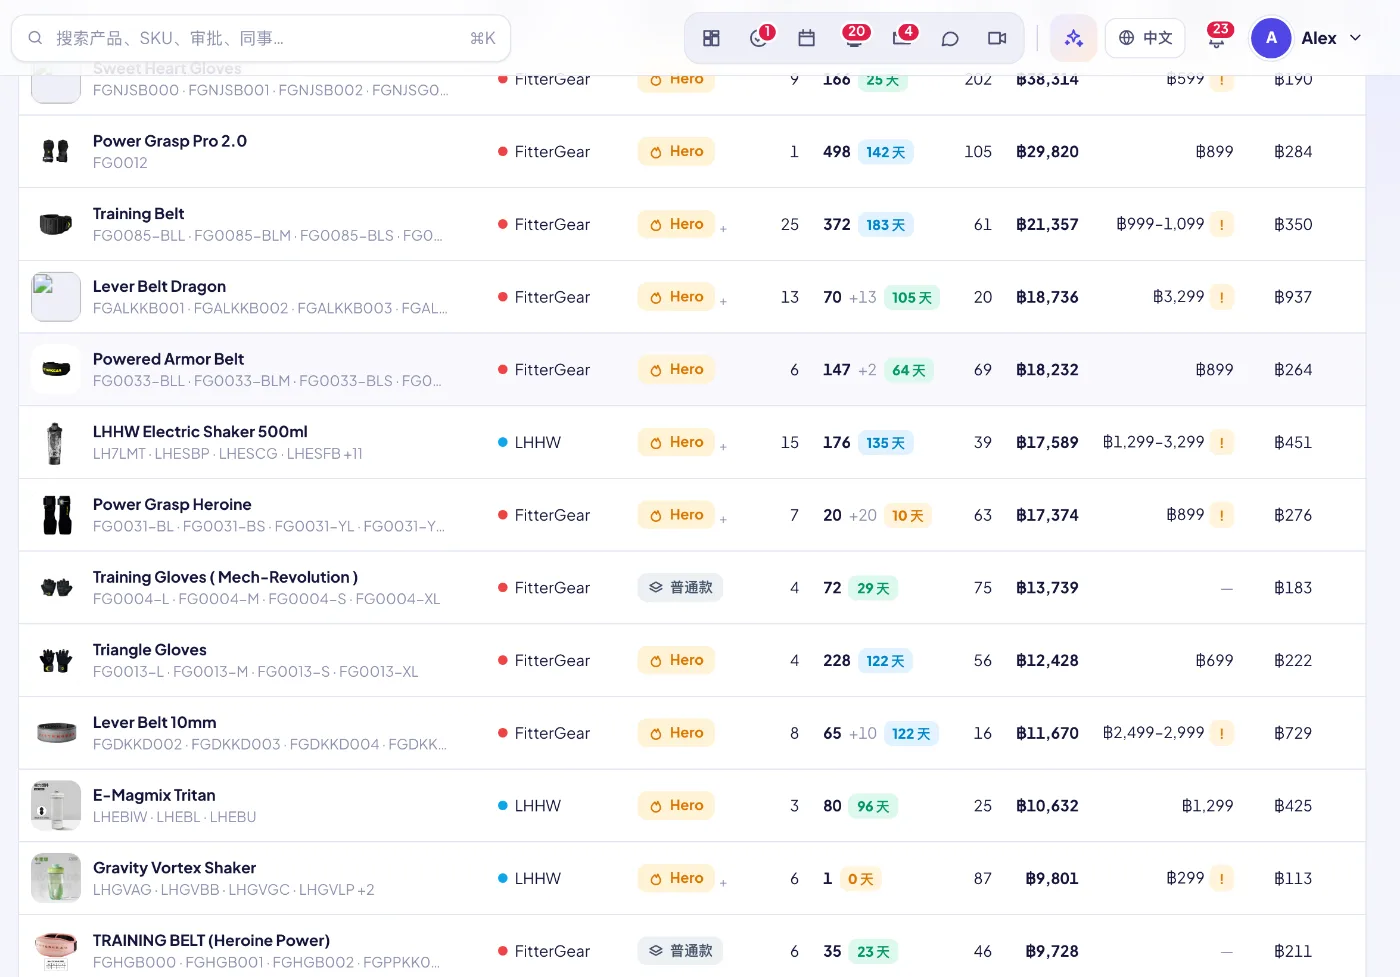Click the Hero badge on Powered Armor Belt row
The height and width of the screenshot is (977, 1400).
[x=676, y=370]
